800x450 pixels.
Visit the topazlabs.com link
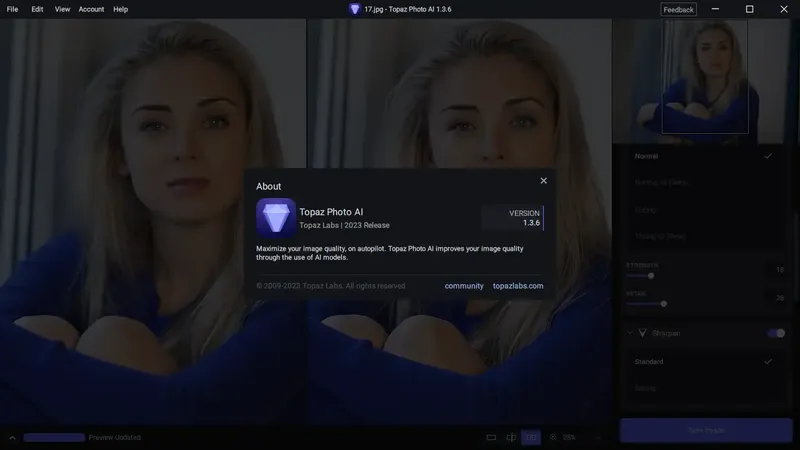[518, 286]
